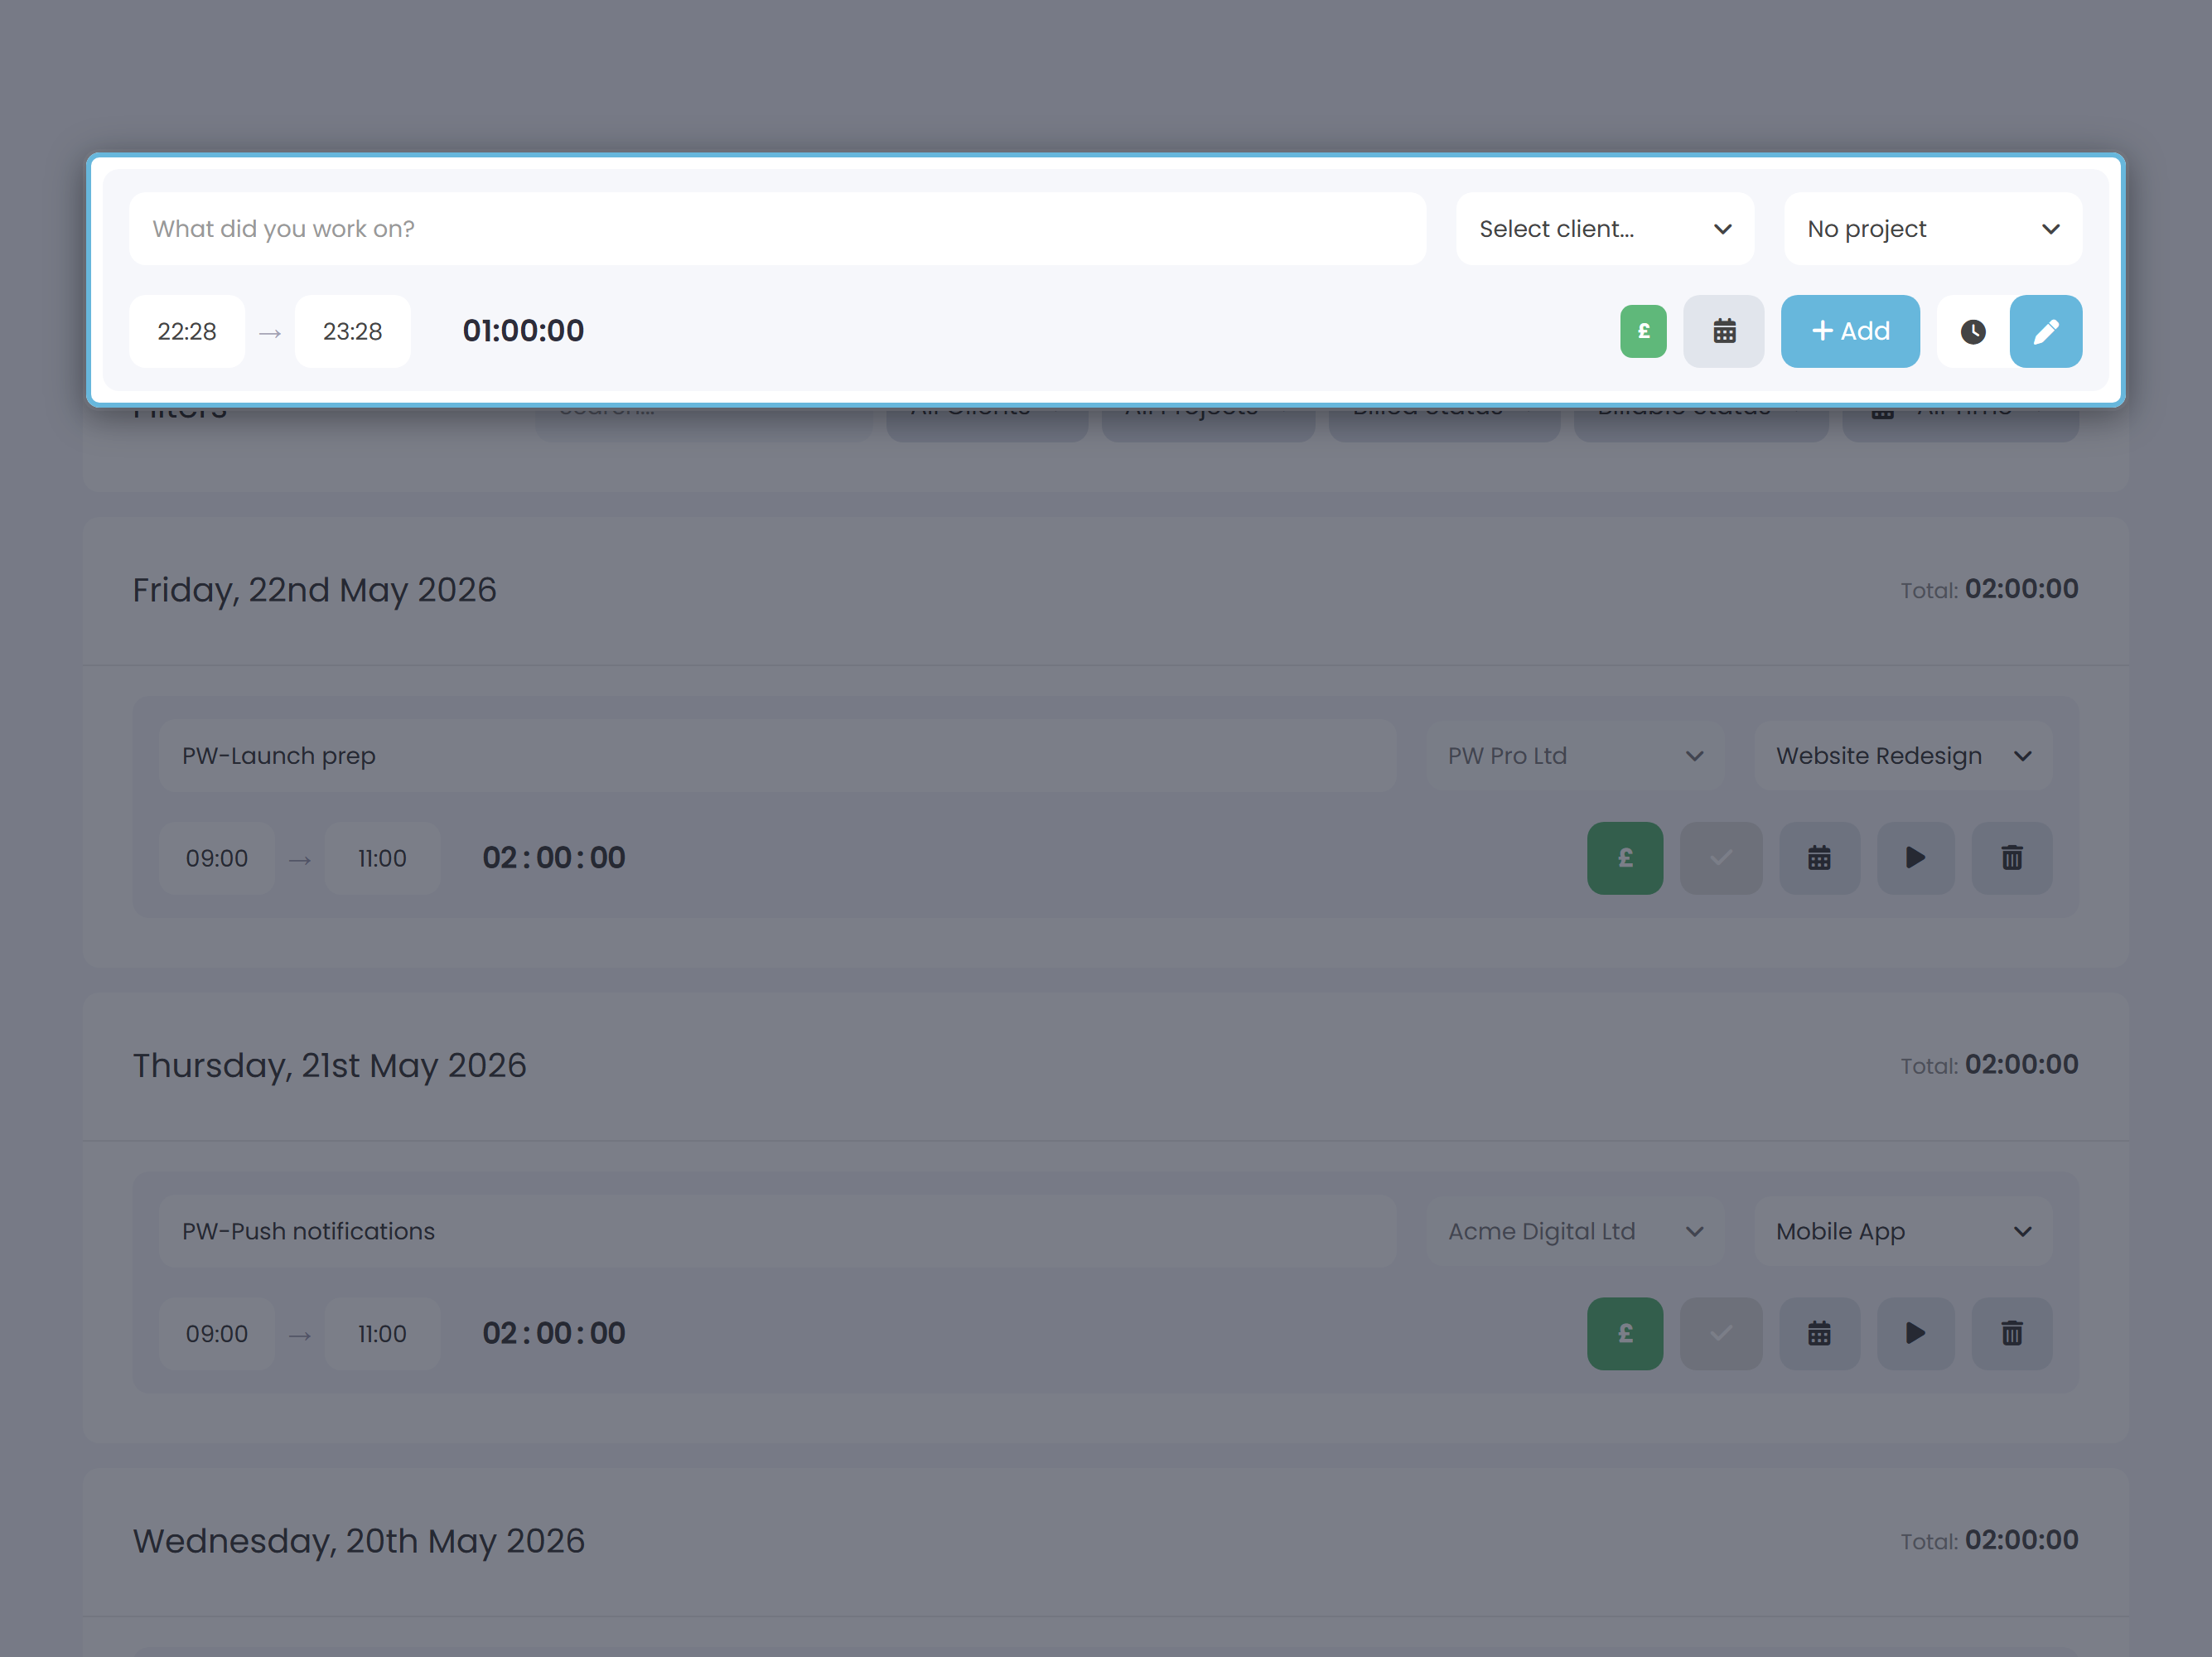This screenshot has height=1657, width=2212.
Task: Click 02:00:00 duration of PW-Push notifications
Action: pos(554,1334)
